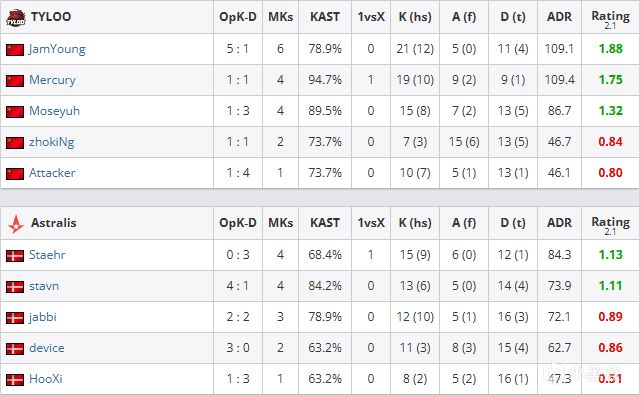
Task: Click the China flag beside JamYoung
Action: [15, 50]
